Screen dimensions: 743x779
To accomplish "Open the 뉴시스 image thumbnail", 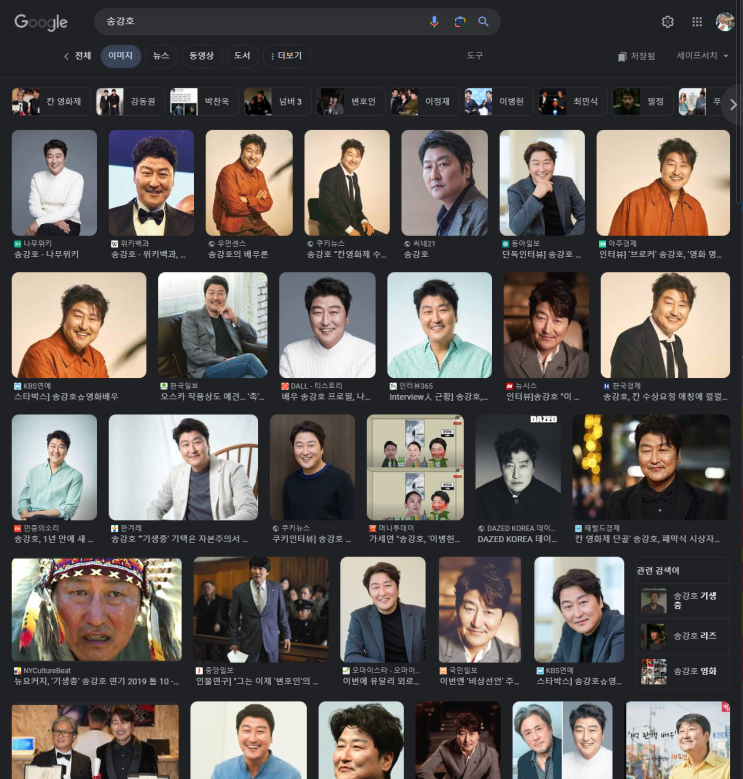I will [546, 325].
